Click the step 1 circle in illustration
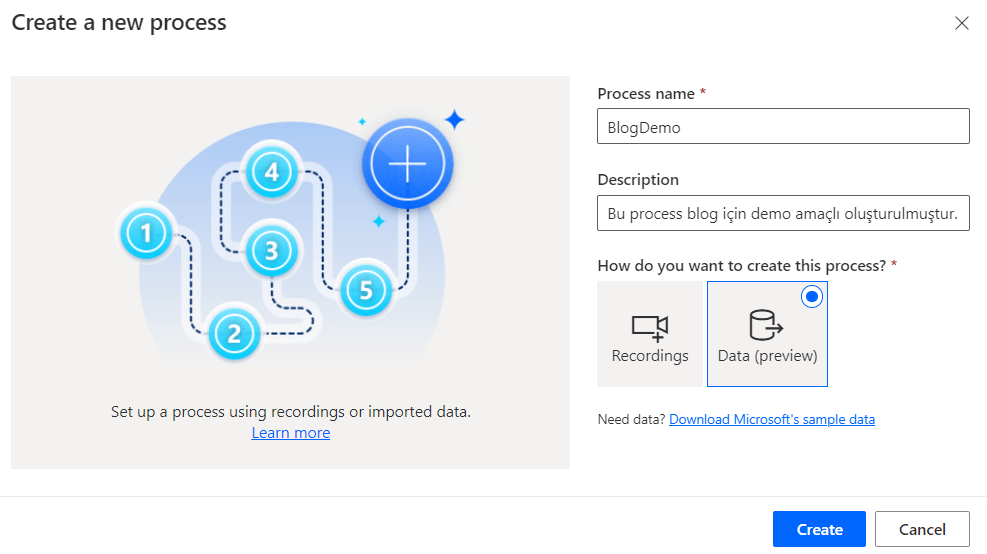This screenshot has height=554, width=987. 148,234
